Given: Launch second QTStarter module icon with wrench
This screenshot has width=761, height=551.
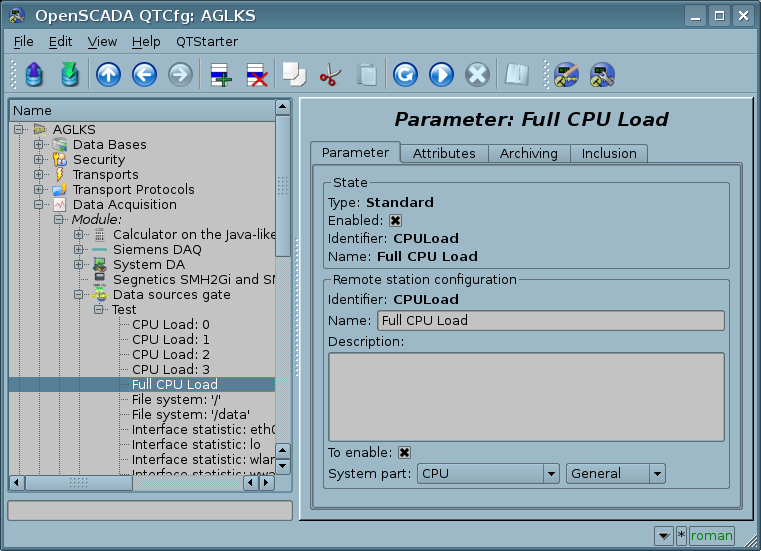Looking at the screenshot, I should pyautogui.click(x=602, y=75).
